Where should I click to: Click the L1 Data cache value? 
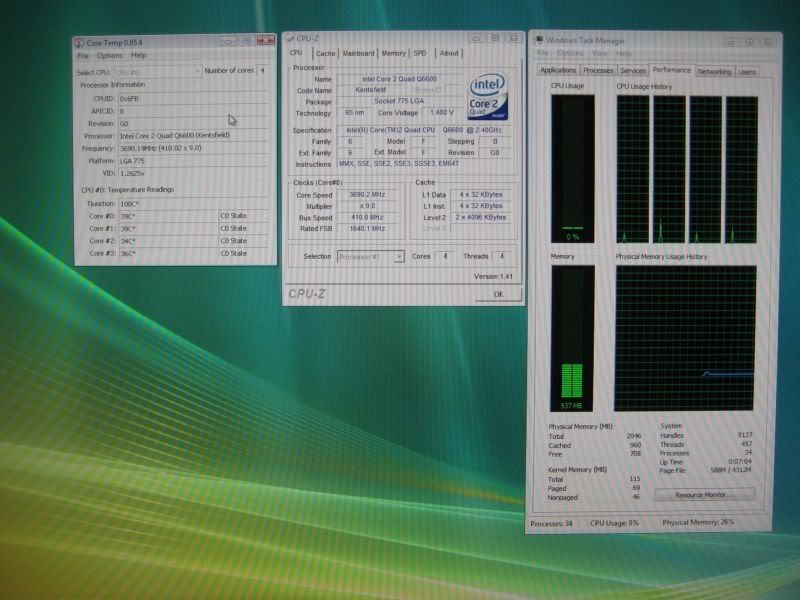[x=481, y=194]
